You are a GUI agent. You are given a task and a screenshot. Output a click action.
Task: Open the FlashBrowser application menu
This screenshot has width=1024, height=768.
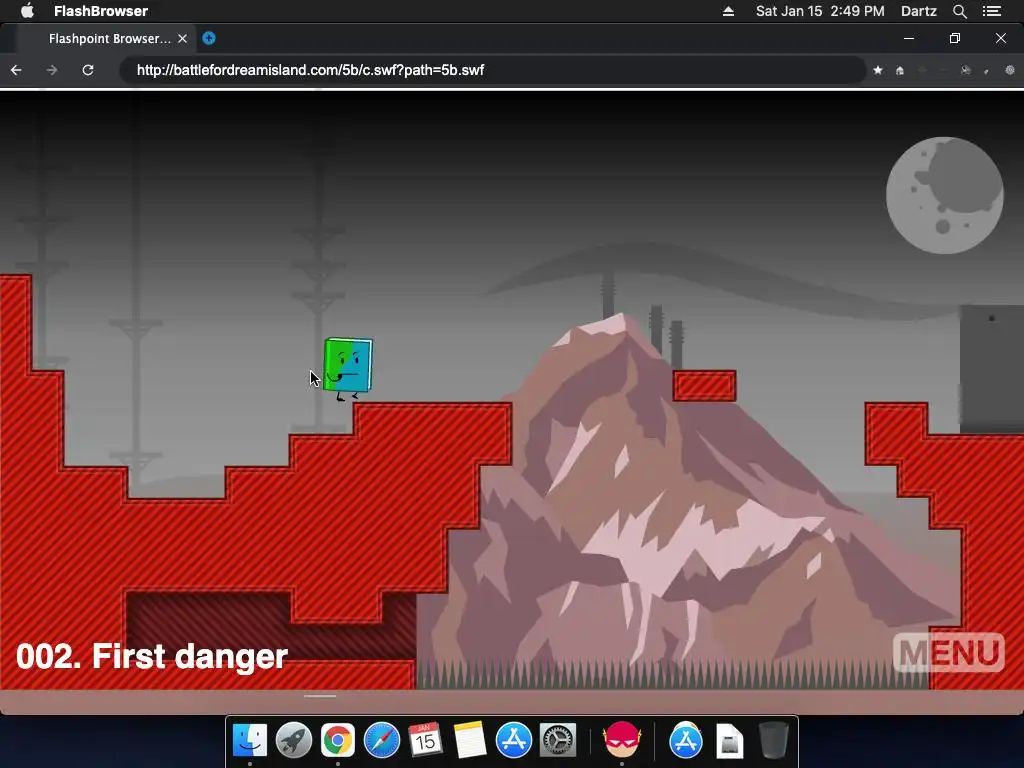coord(101,11)
